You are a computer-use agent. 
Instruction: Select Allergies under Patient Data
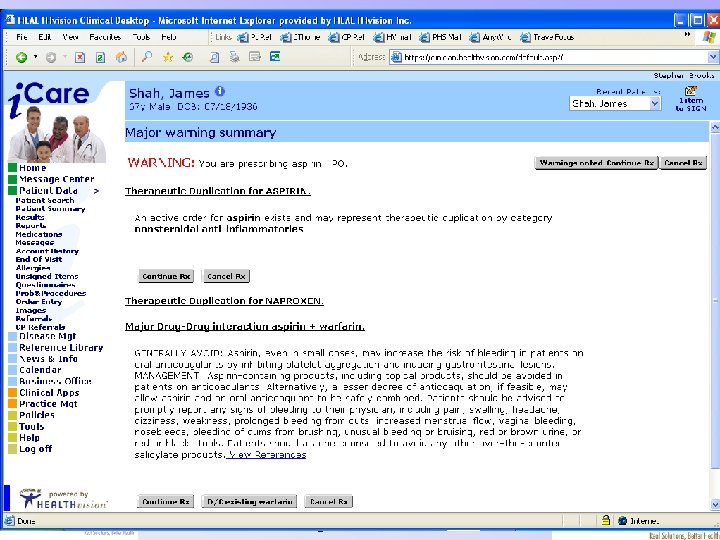tap(33, 268)
